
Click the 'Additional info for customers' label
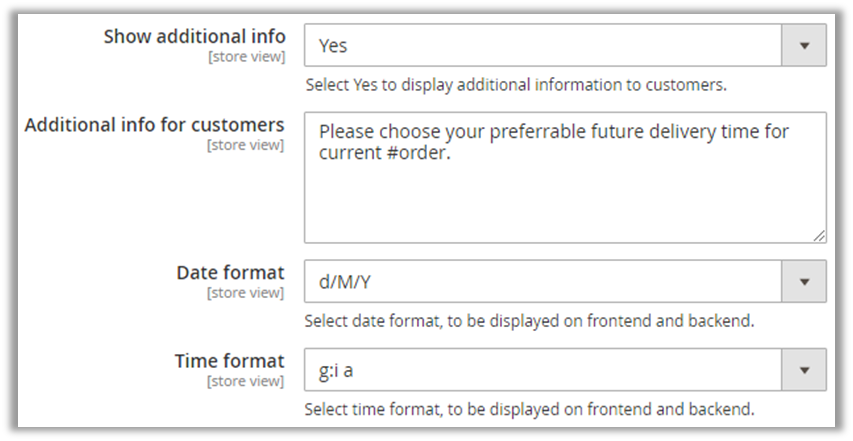155,125
